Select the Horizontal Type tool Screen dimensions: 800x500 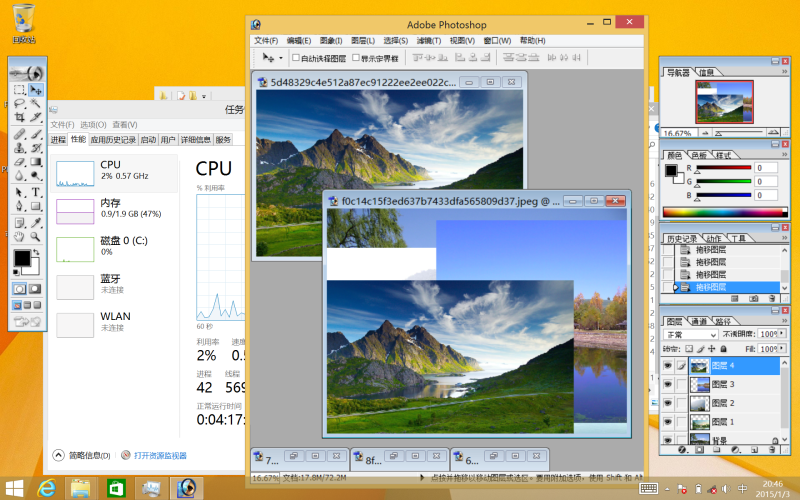[x=36, y=191]
